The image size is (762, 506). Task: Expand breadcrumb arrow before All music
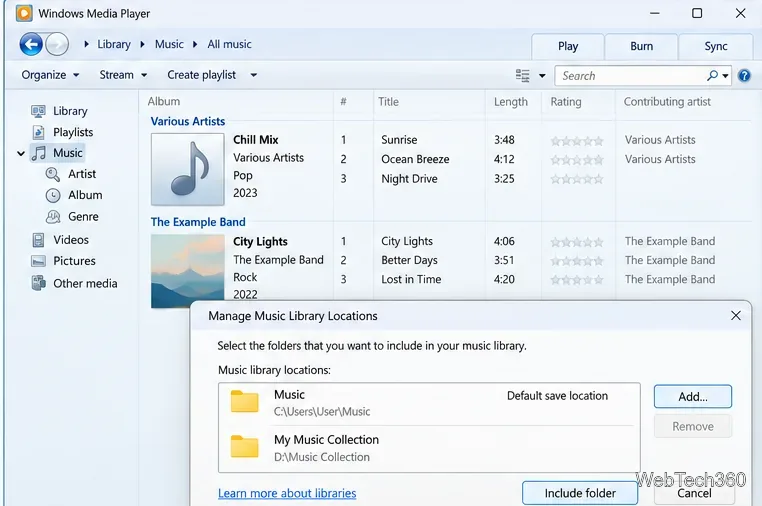(x=195, y=44)
